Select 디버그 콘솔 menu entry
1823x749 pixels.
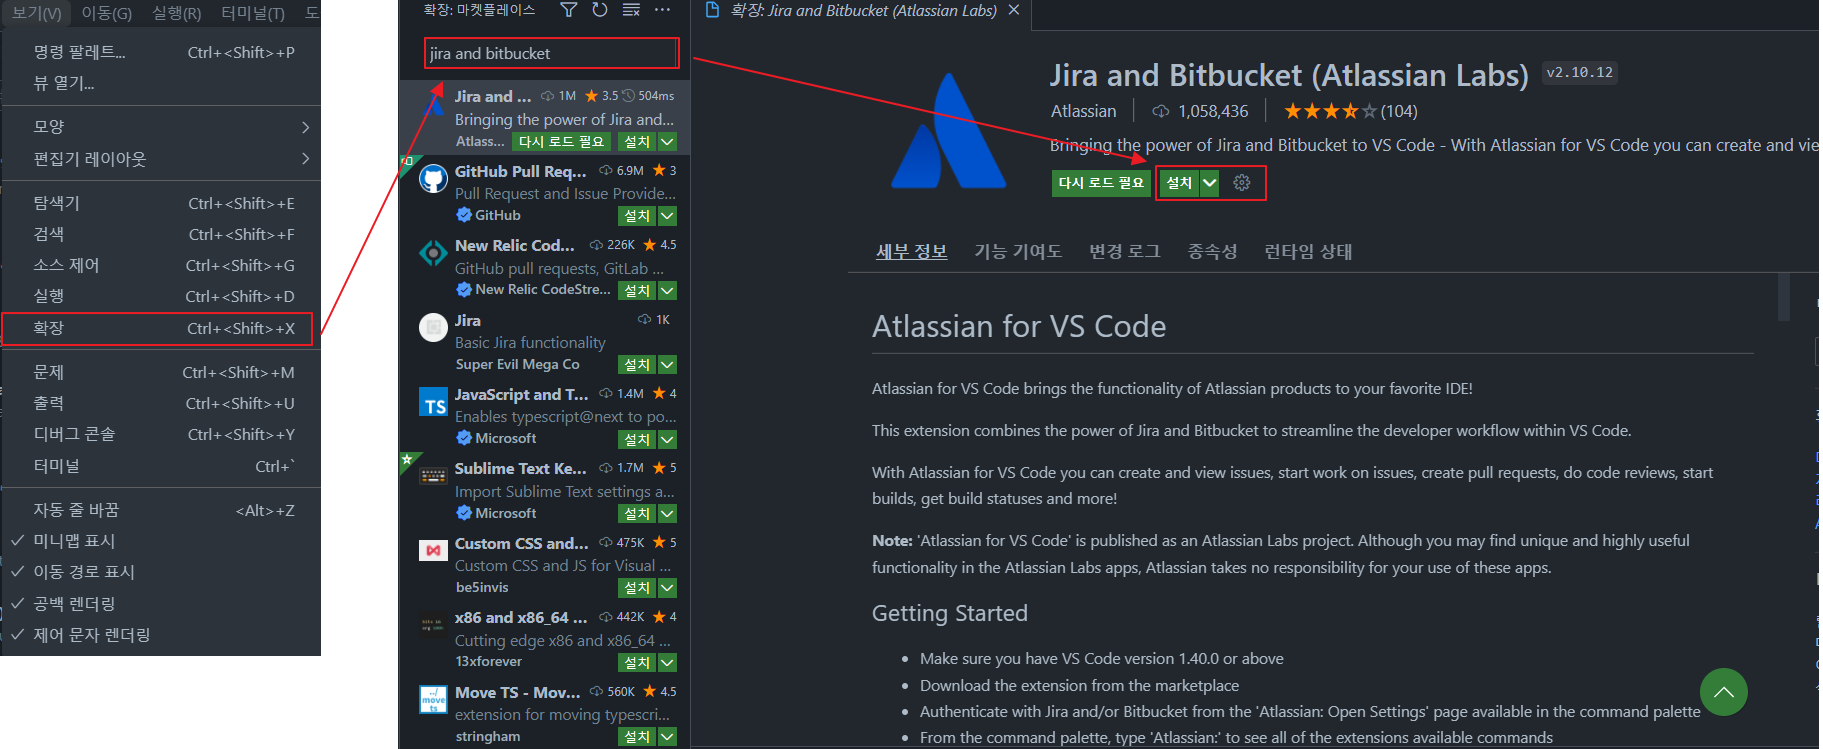[x=161, y=434]
